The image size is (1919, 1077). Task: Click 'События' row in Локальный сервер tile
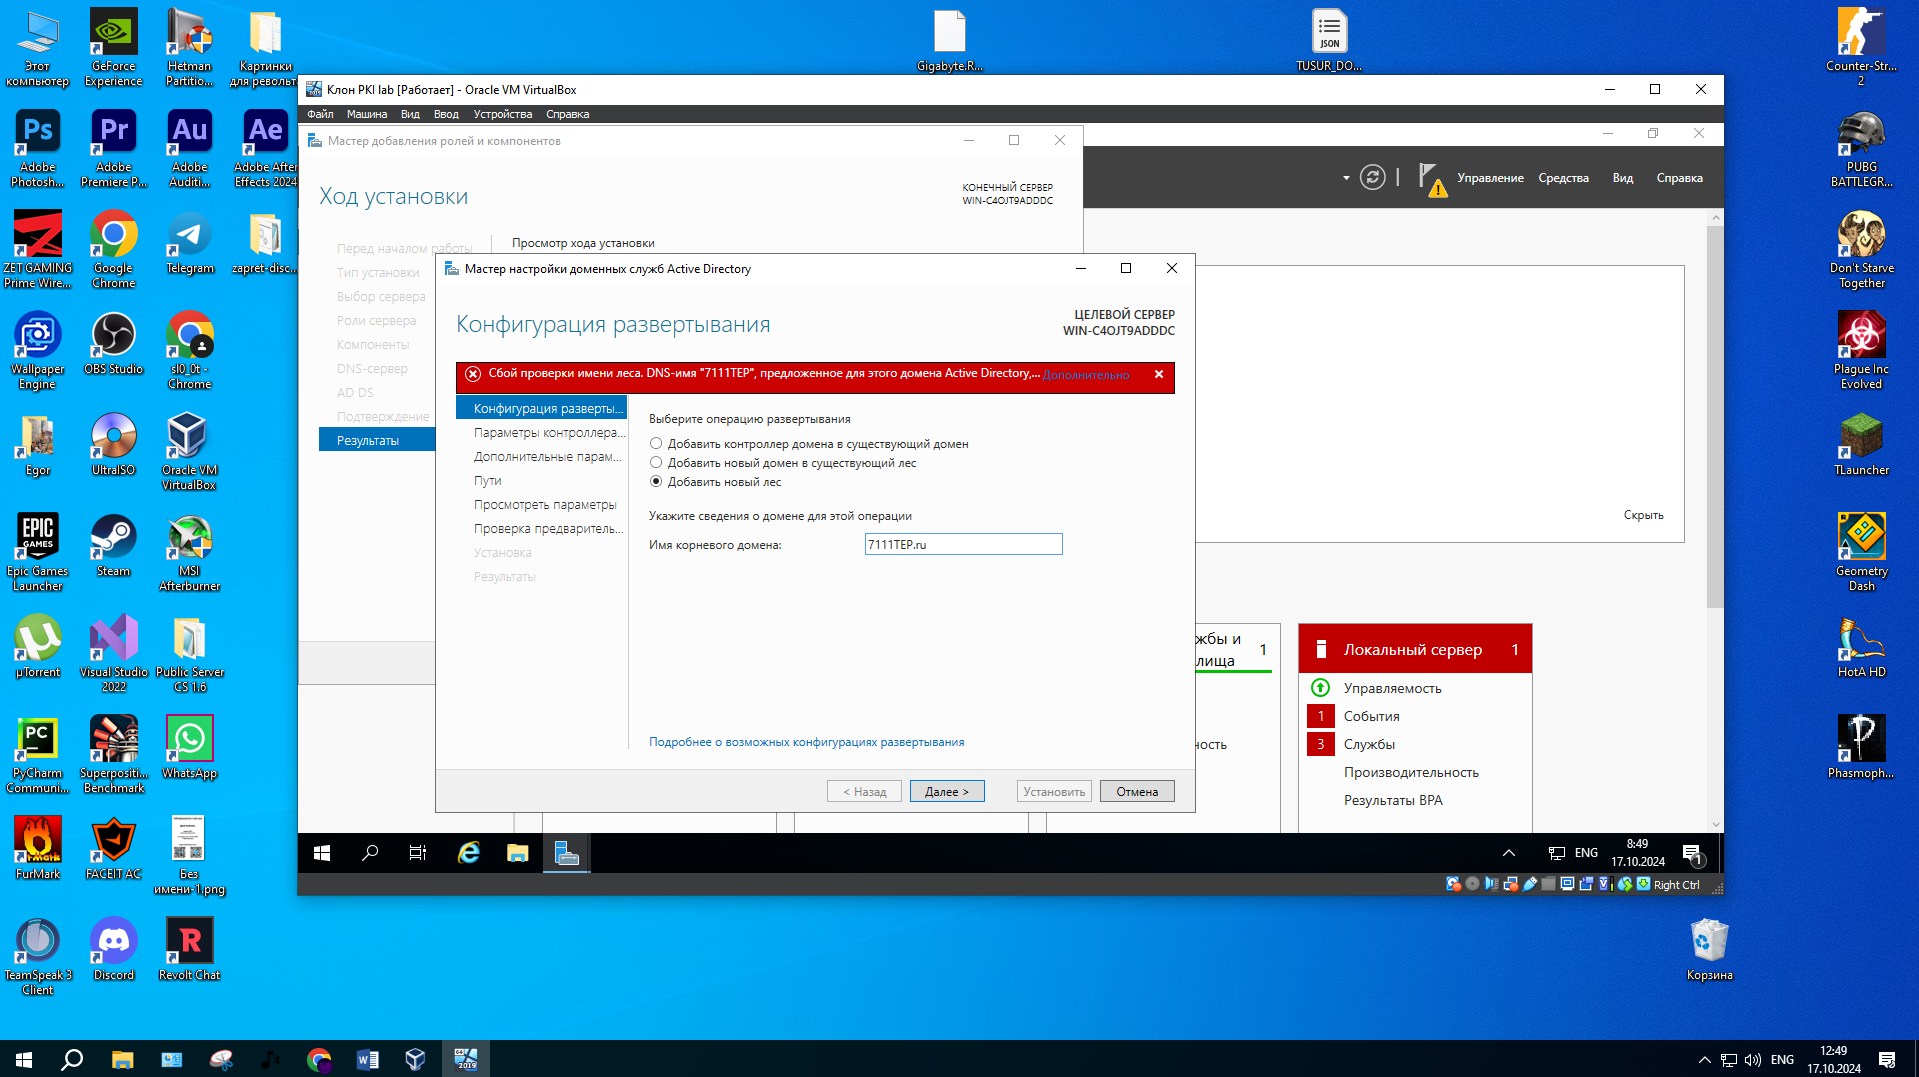(x=1371, y=716)
